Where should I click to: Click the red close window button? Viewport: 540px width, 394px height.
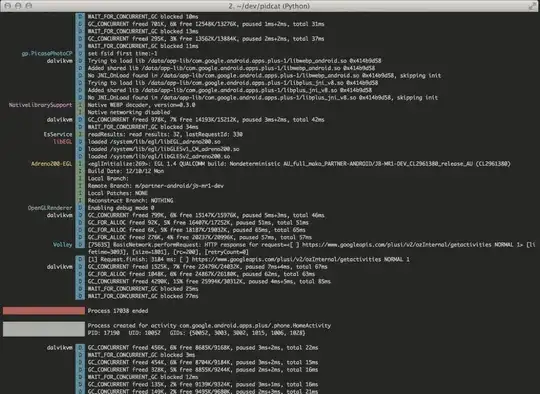(8, 6)
